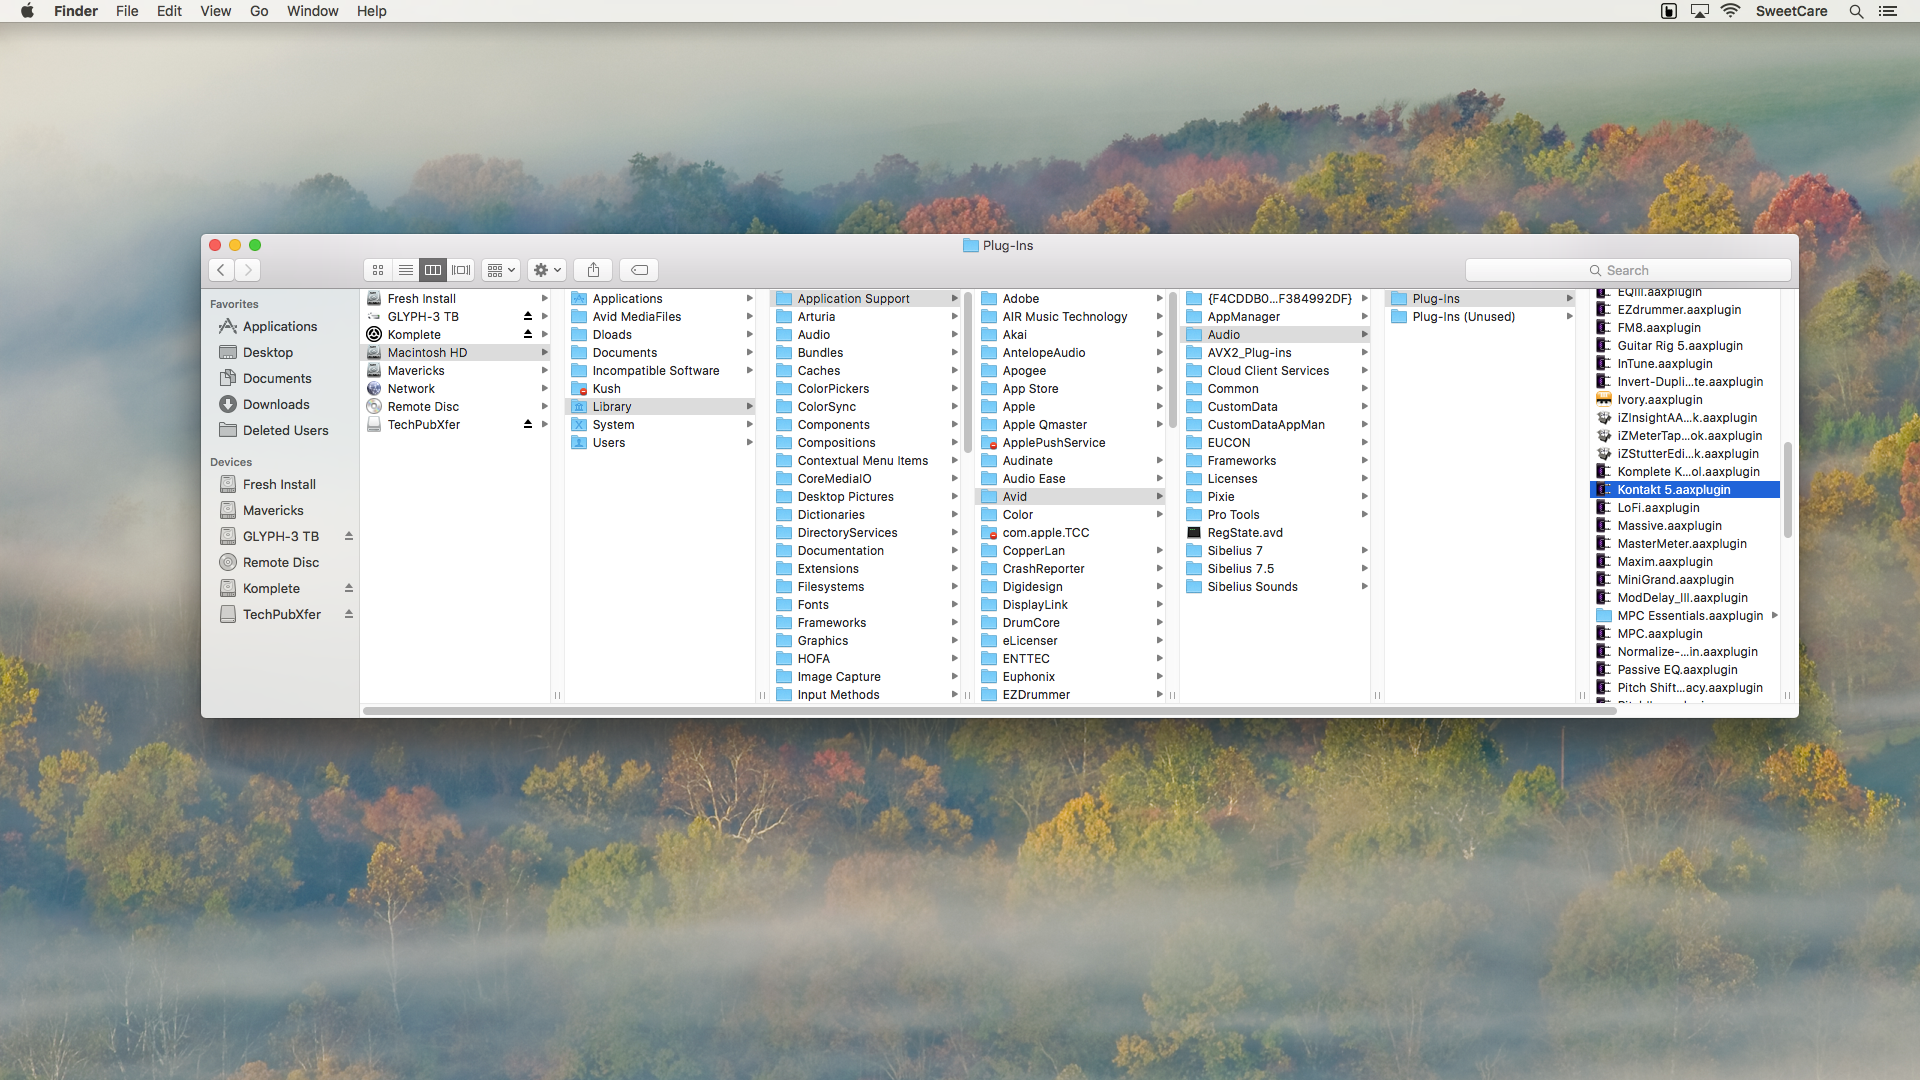Open Spotlight search in menu bar
The height and width of the screenshot is (1080, 1920).
tap(1856, 11)
